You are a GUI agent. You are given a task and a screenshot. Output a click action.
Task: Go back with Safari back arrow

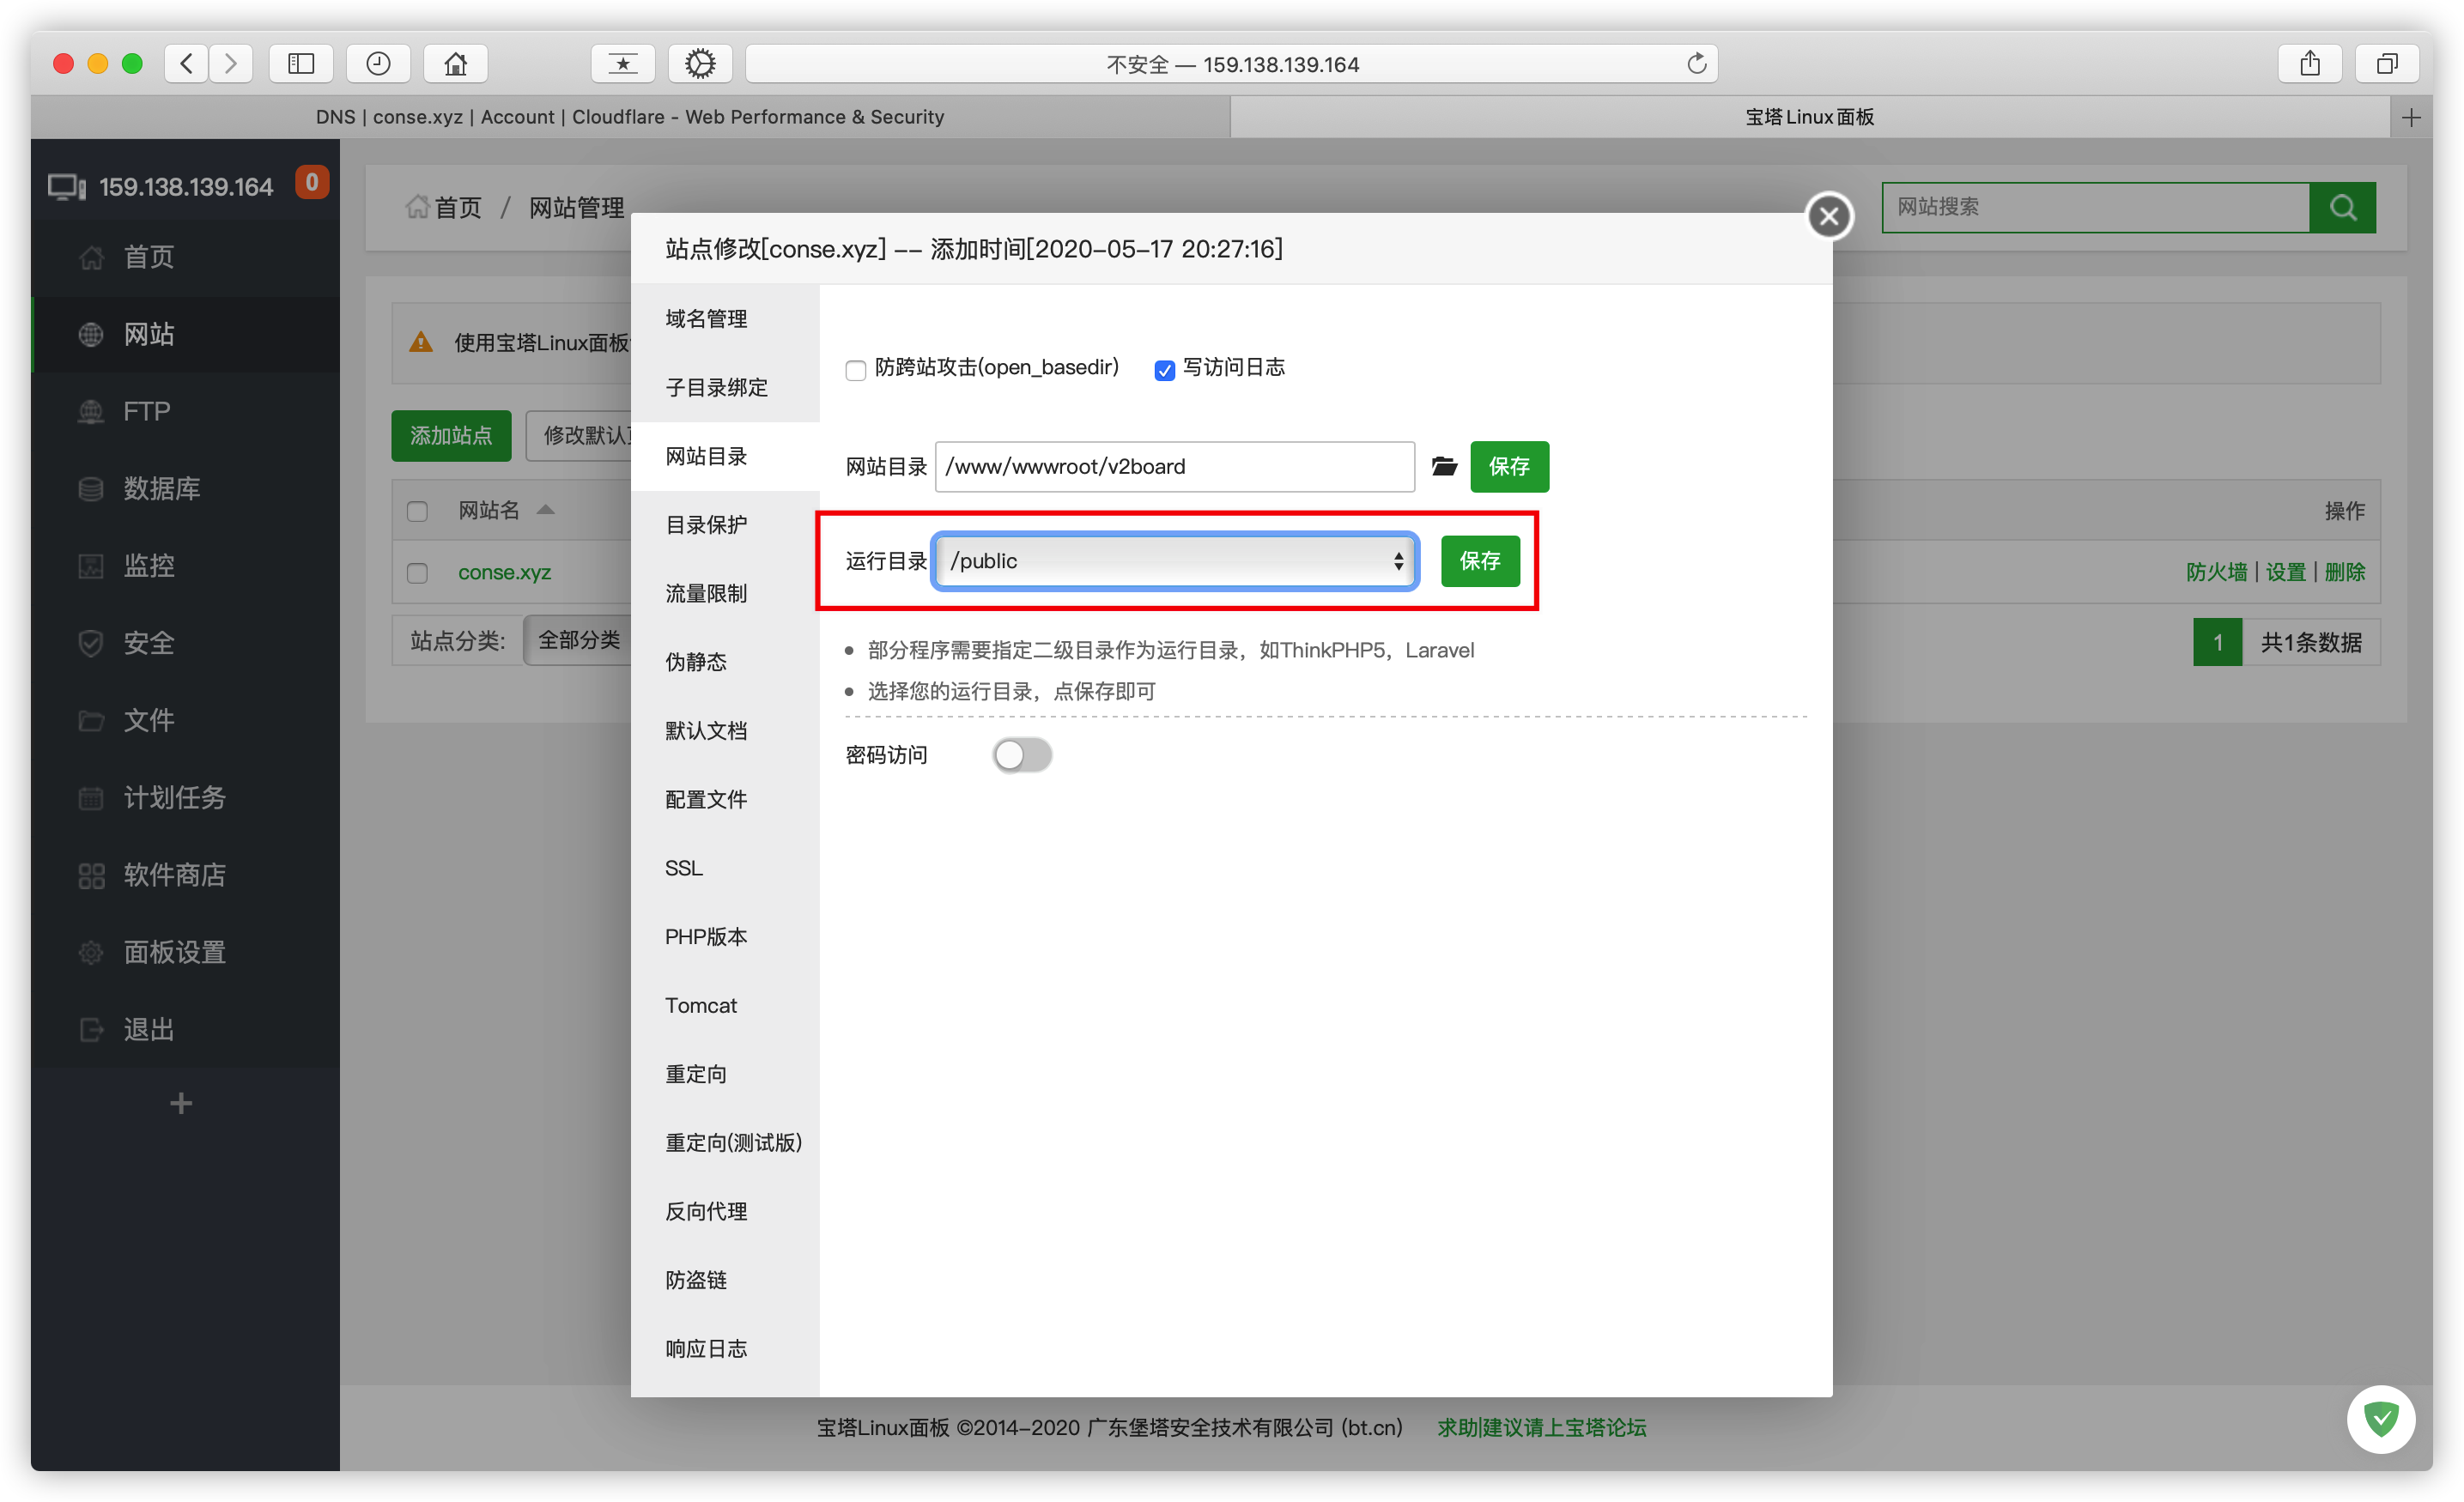(186, 64)
